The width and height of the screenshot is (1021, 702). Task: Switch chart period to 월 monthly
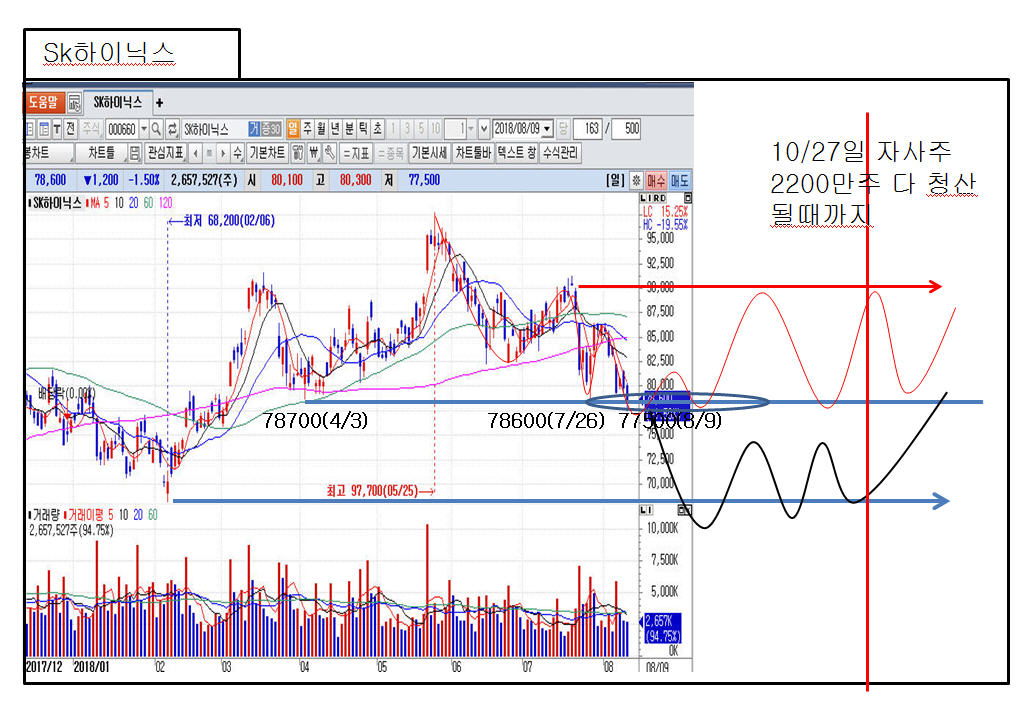[320, 129]
